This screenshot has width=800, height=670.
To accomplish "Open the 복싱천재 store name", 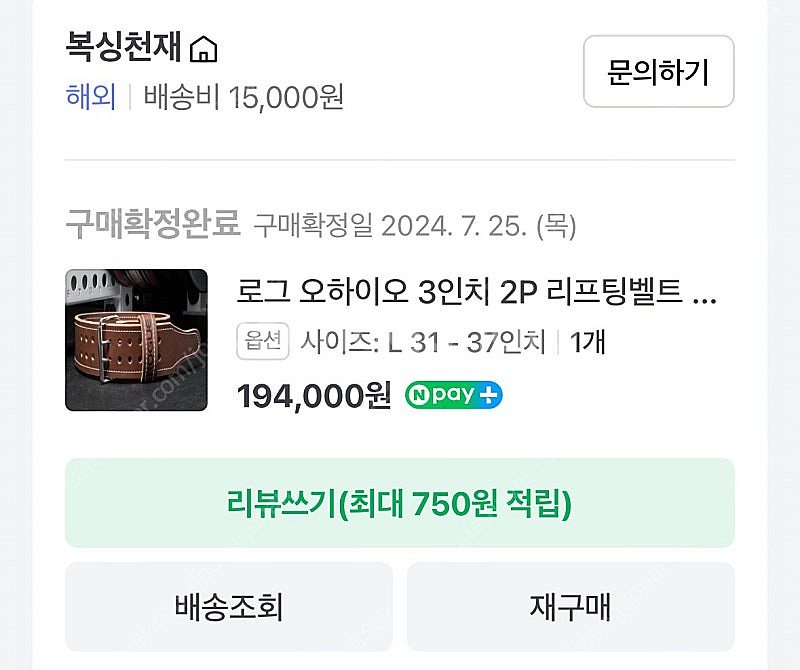I will [x=125, y=46].
